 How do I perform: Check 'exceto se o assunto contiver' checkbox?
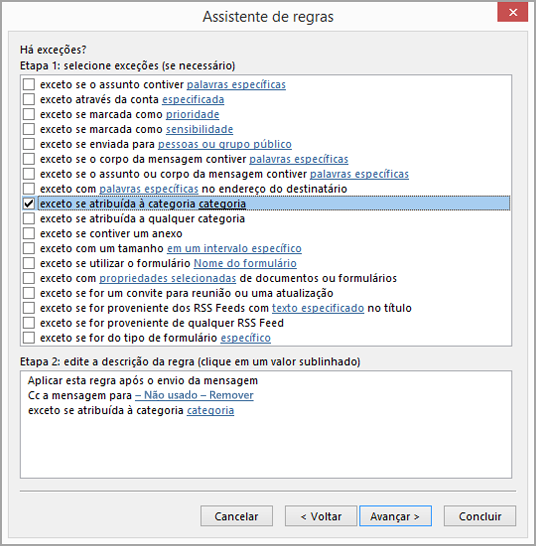point(29,84)
